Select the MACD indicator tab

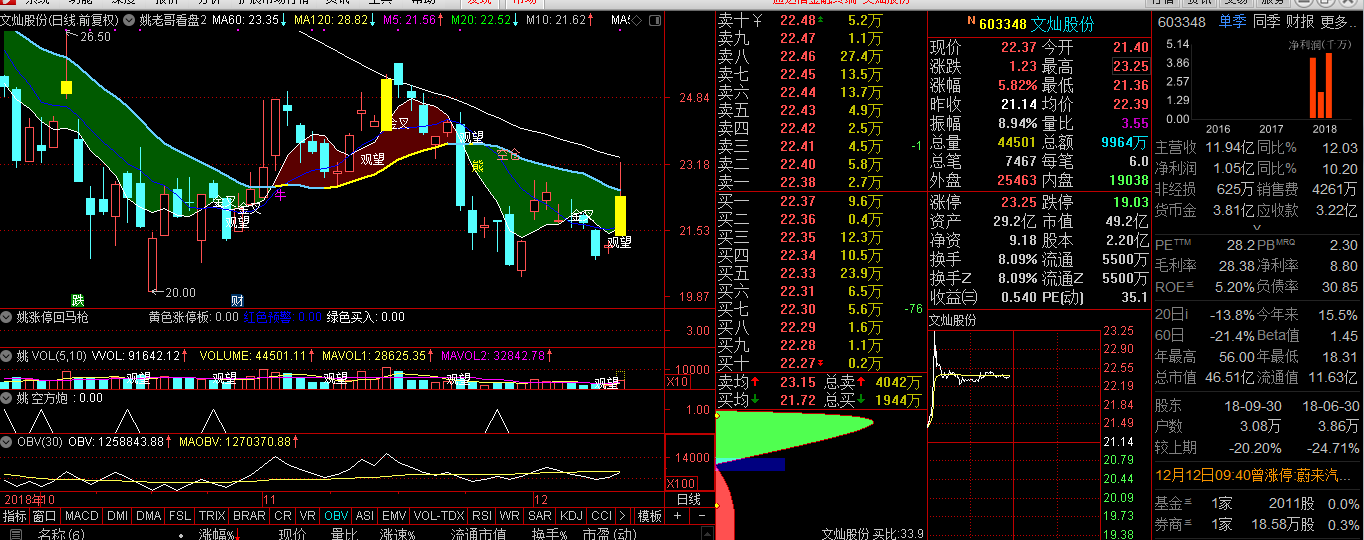(81, 516)
